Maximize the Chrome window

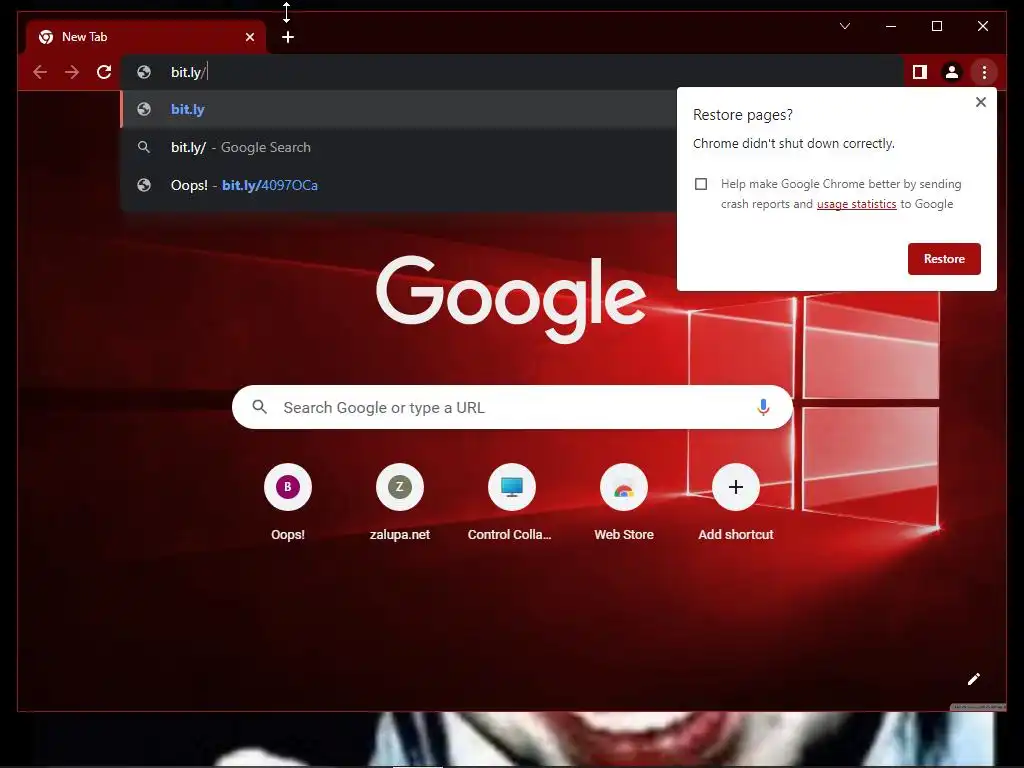[936, 26]
